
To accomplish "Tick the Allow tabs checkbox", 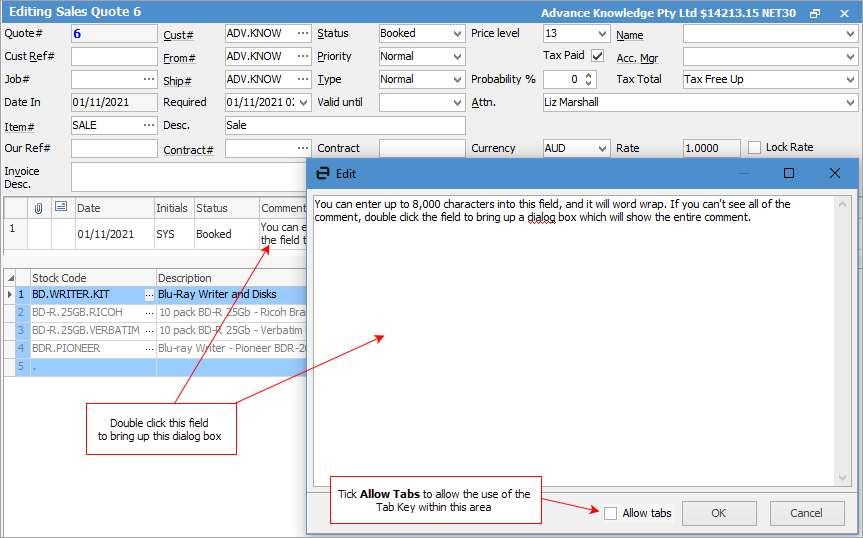I will [610, 513].
